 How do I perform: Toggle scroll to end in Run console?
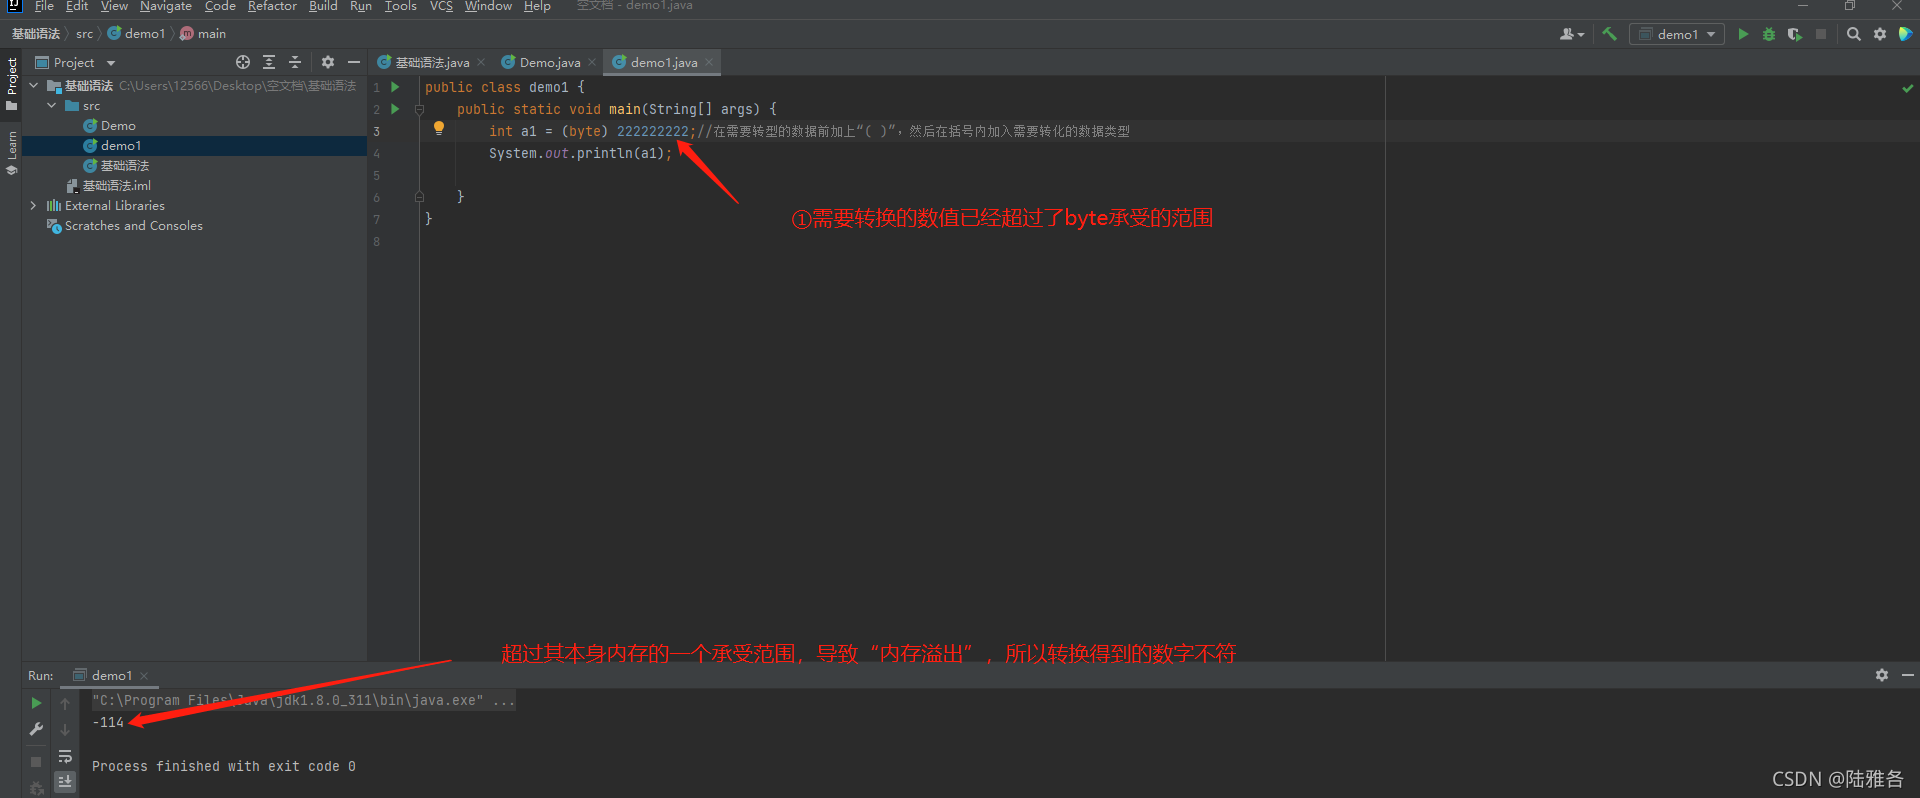[x=65, y=781]
